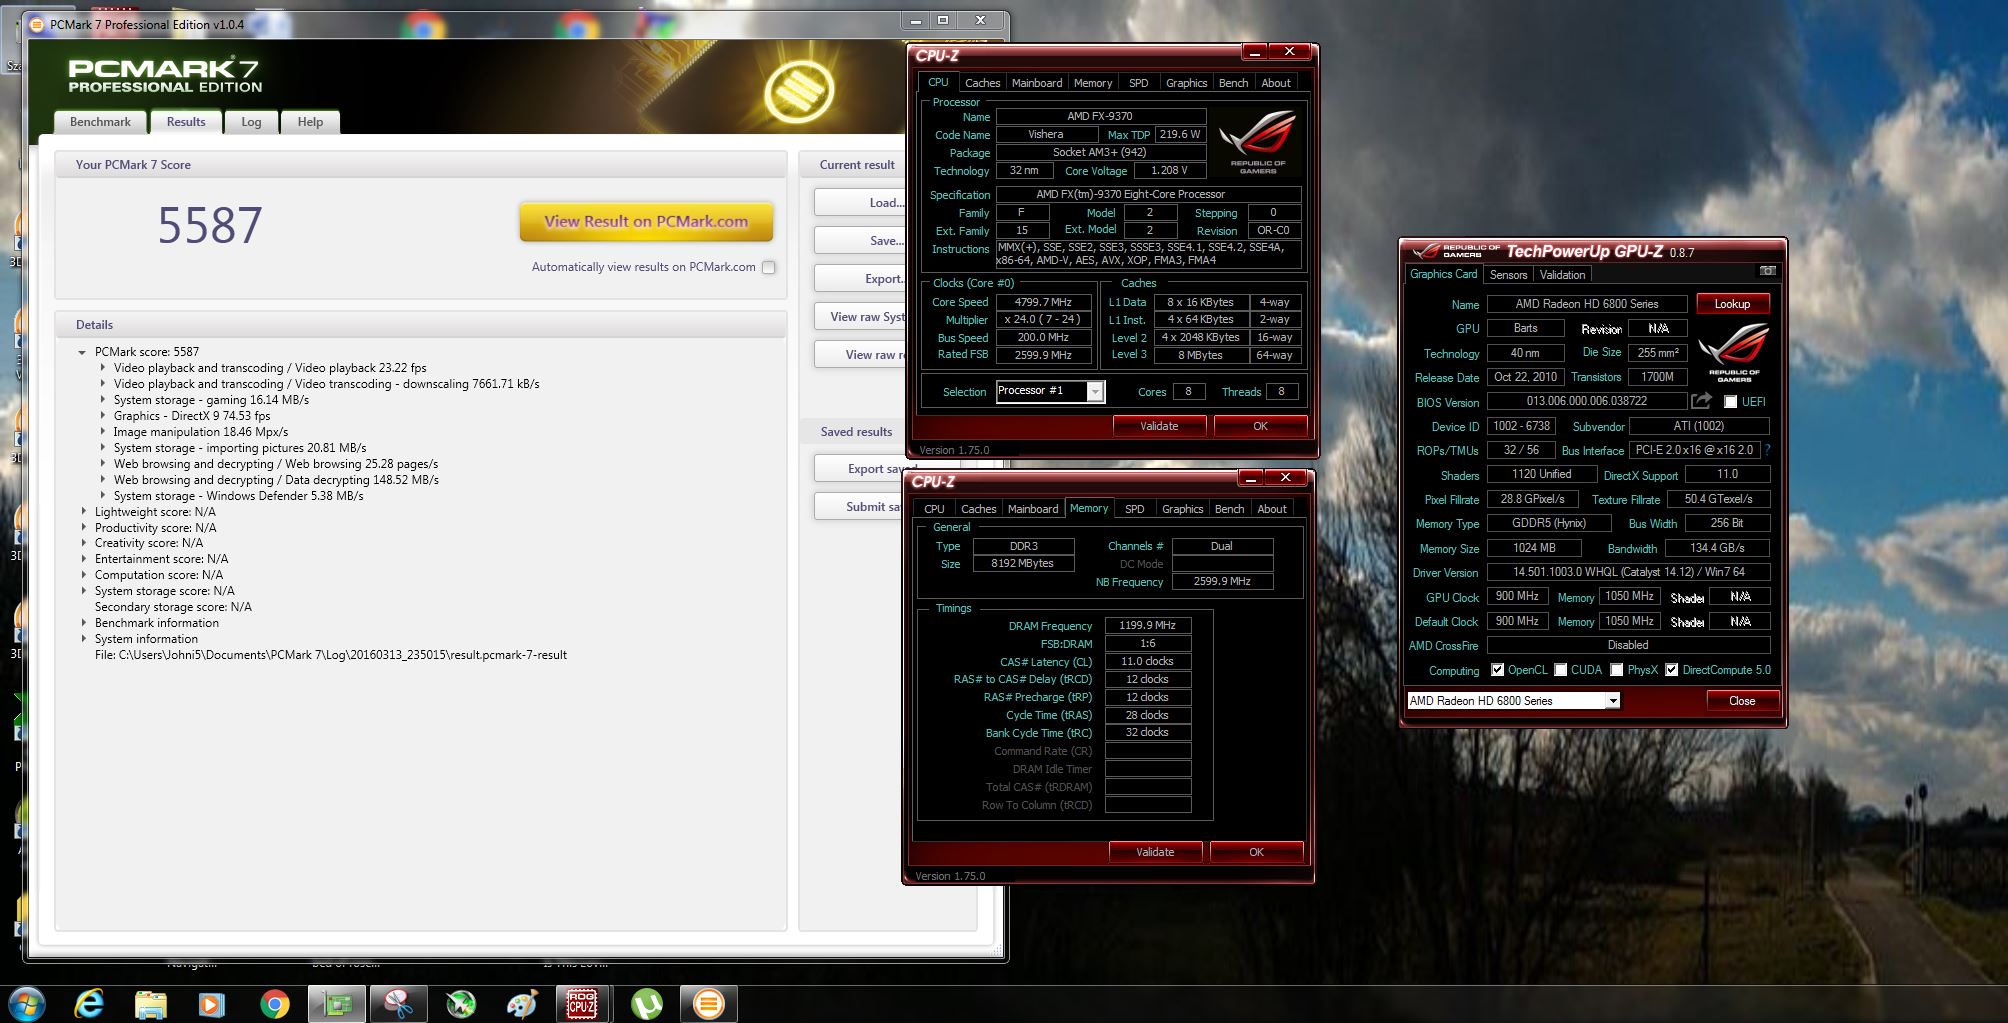
Task: Select the Driver Version 14.501.1003.0 WHQL field
Action: click(x=1628, y=573)
